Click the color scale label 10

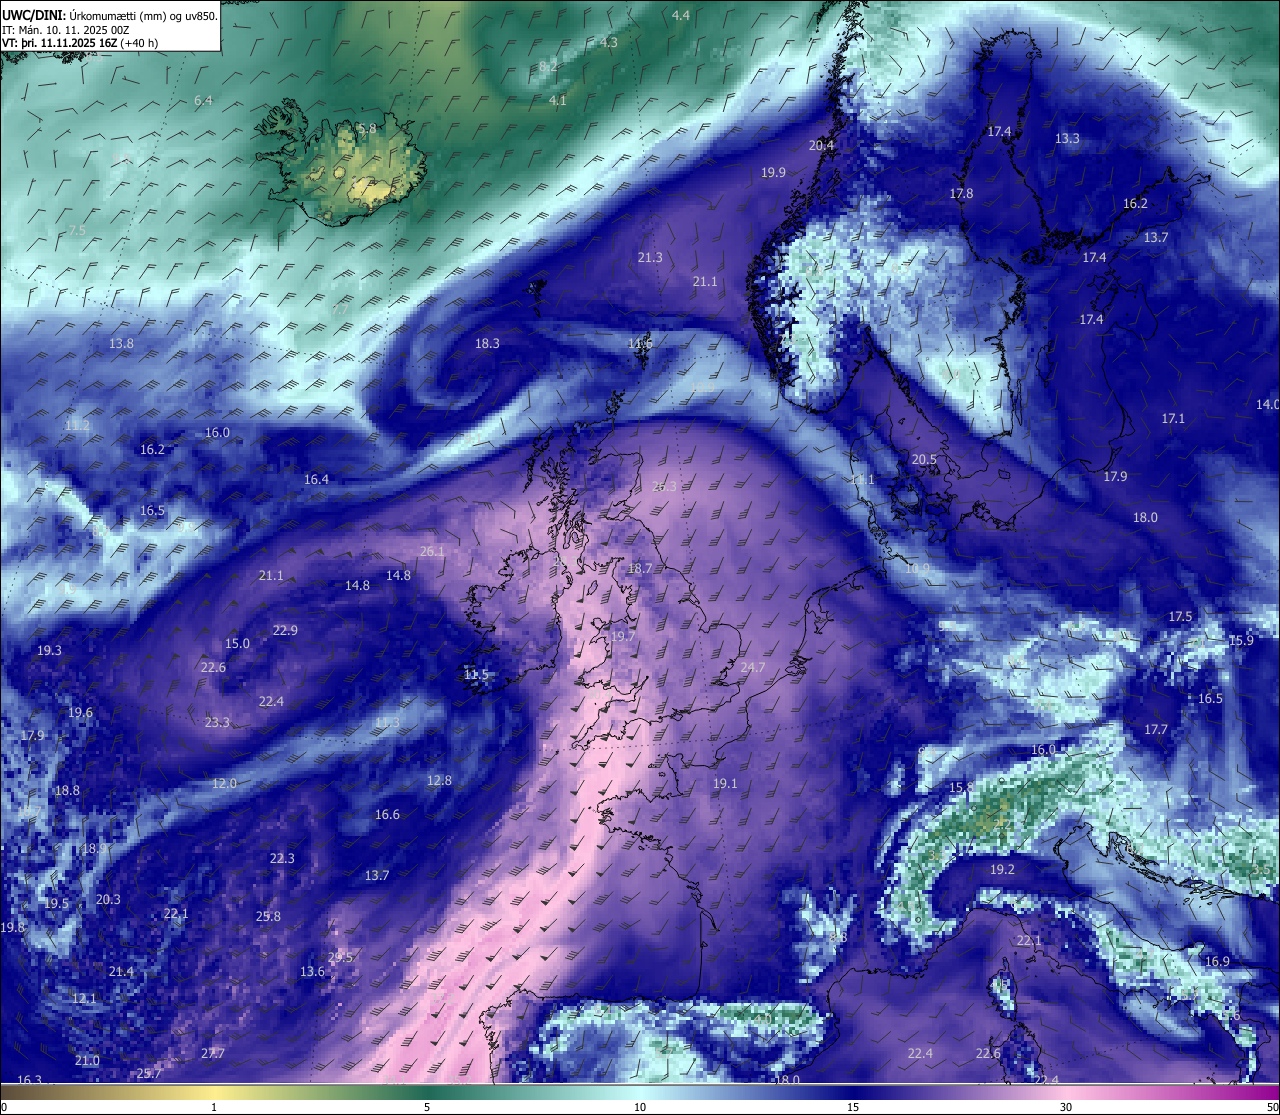(x=640, y=1106)
